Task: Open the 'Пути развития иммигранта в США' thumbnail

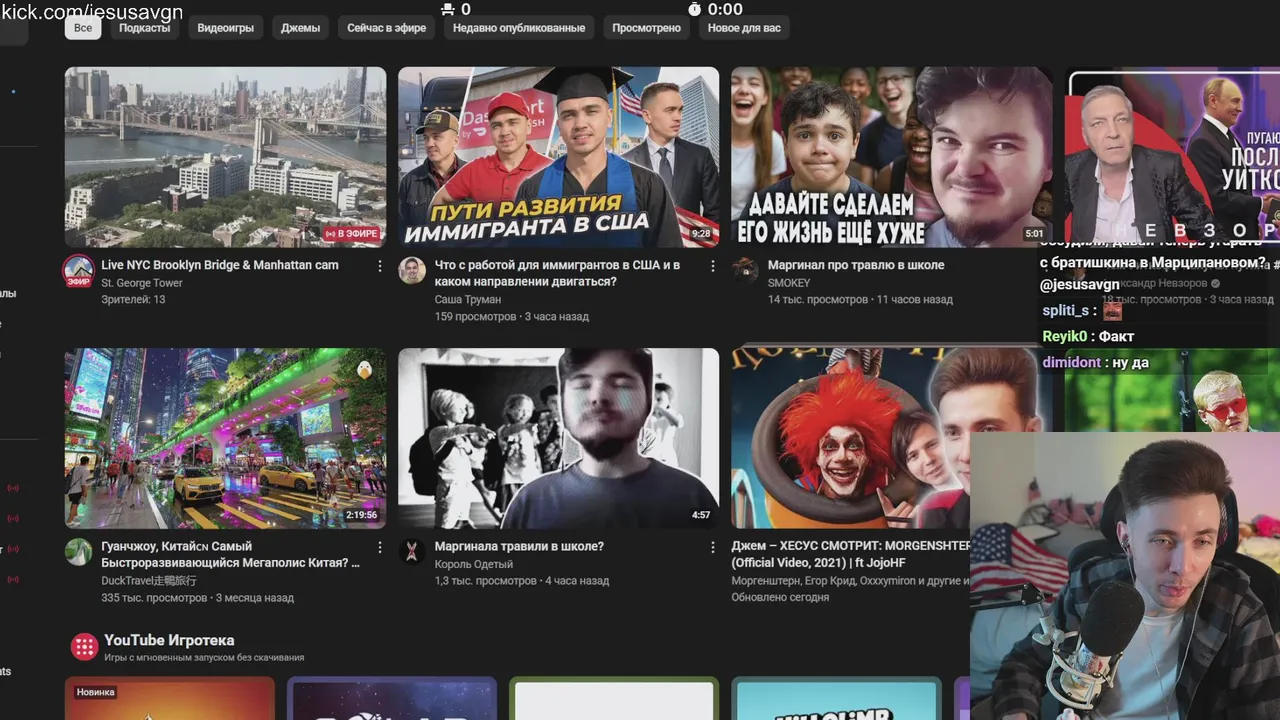Action: click(x=558, y=157)
